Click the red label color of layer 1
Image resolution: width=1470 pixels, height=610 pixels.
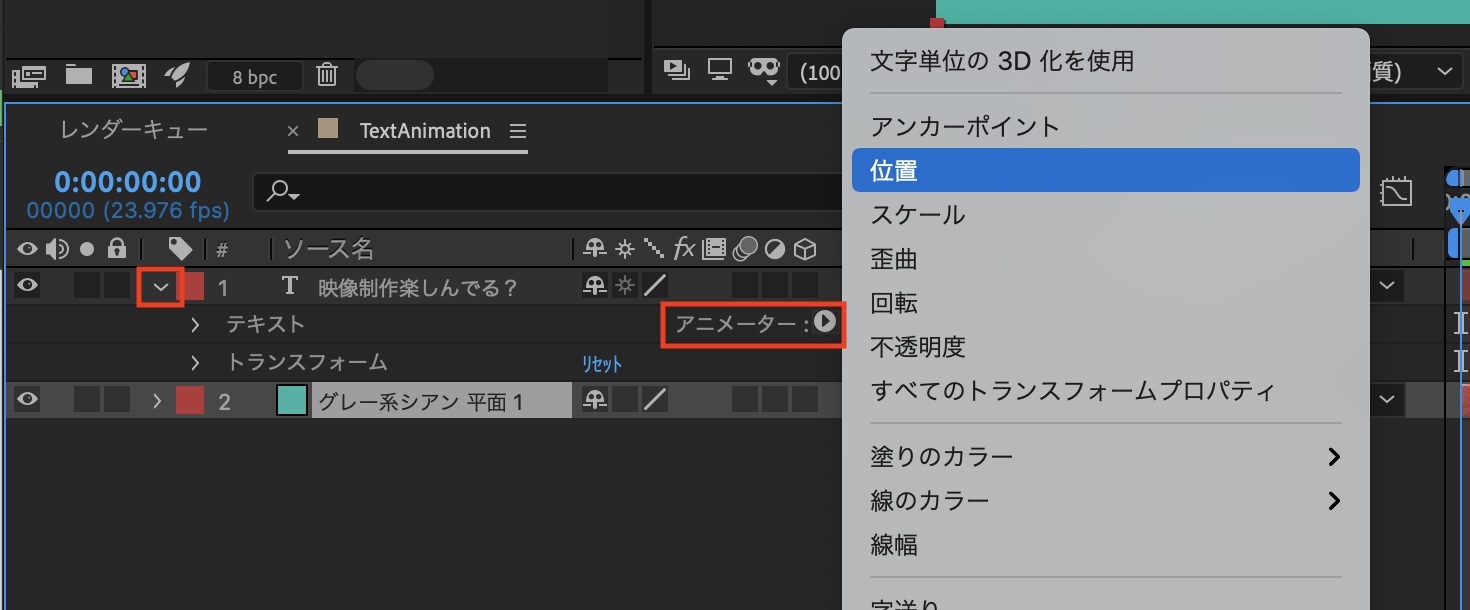(x=191, y=287)
